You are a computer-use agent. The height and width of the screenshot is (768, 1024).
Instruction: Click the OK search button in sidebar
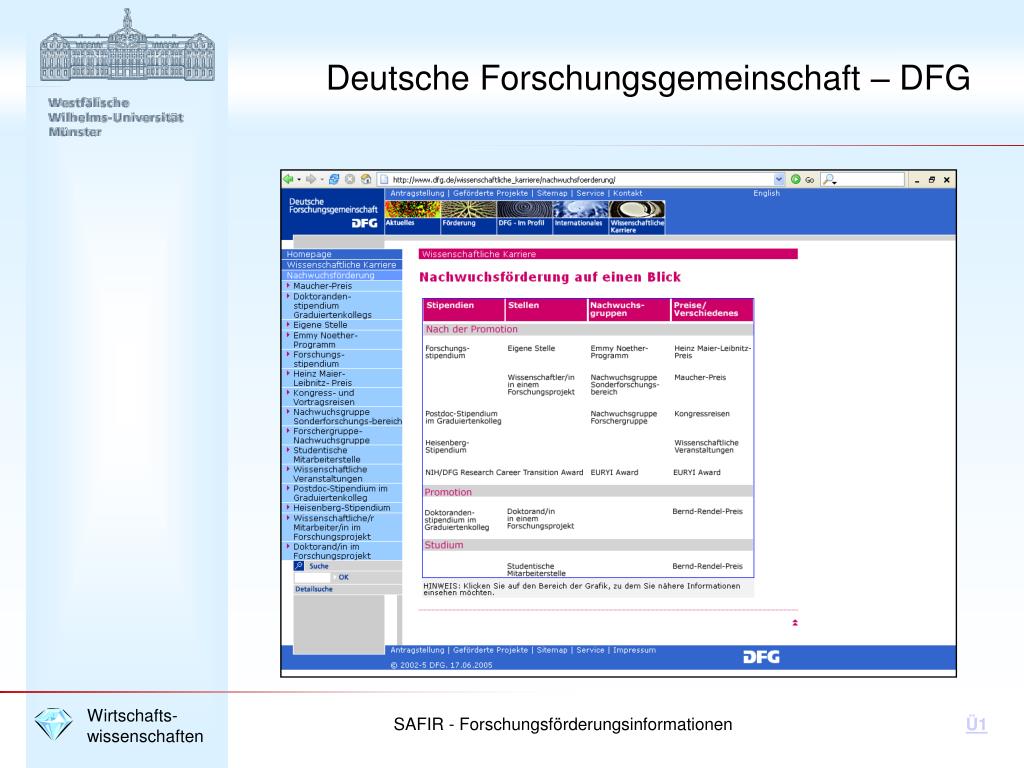pos(344,577)
